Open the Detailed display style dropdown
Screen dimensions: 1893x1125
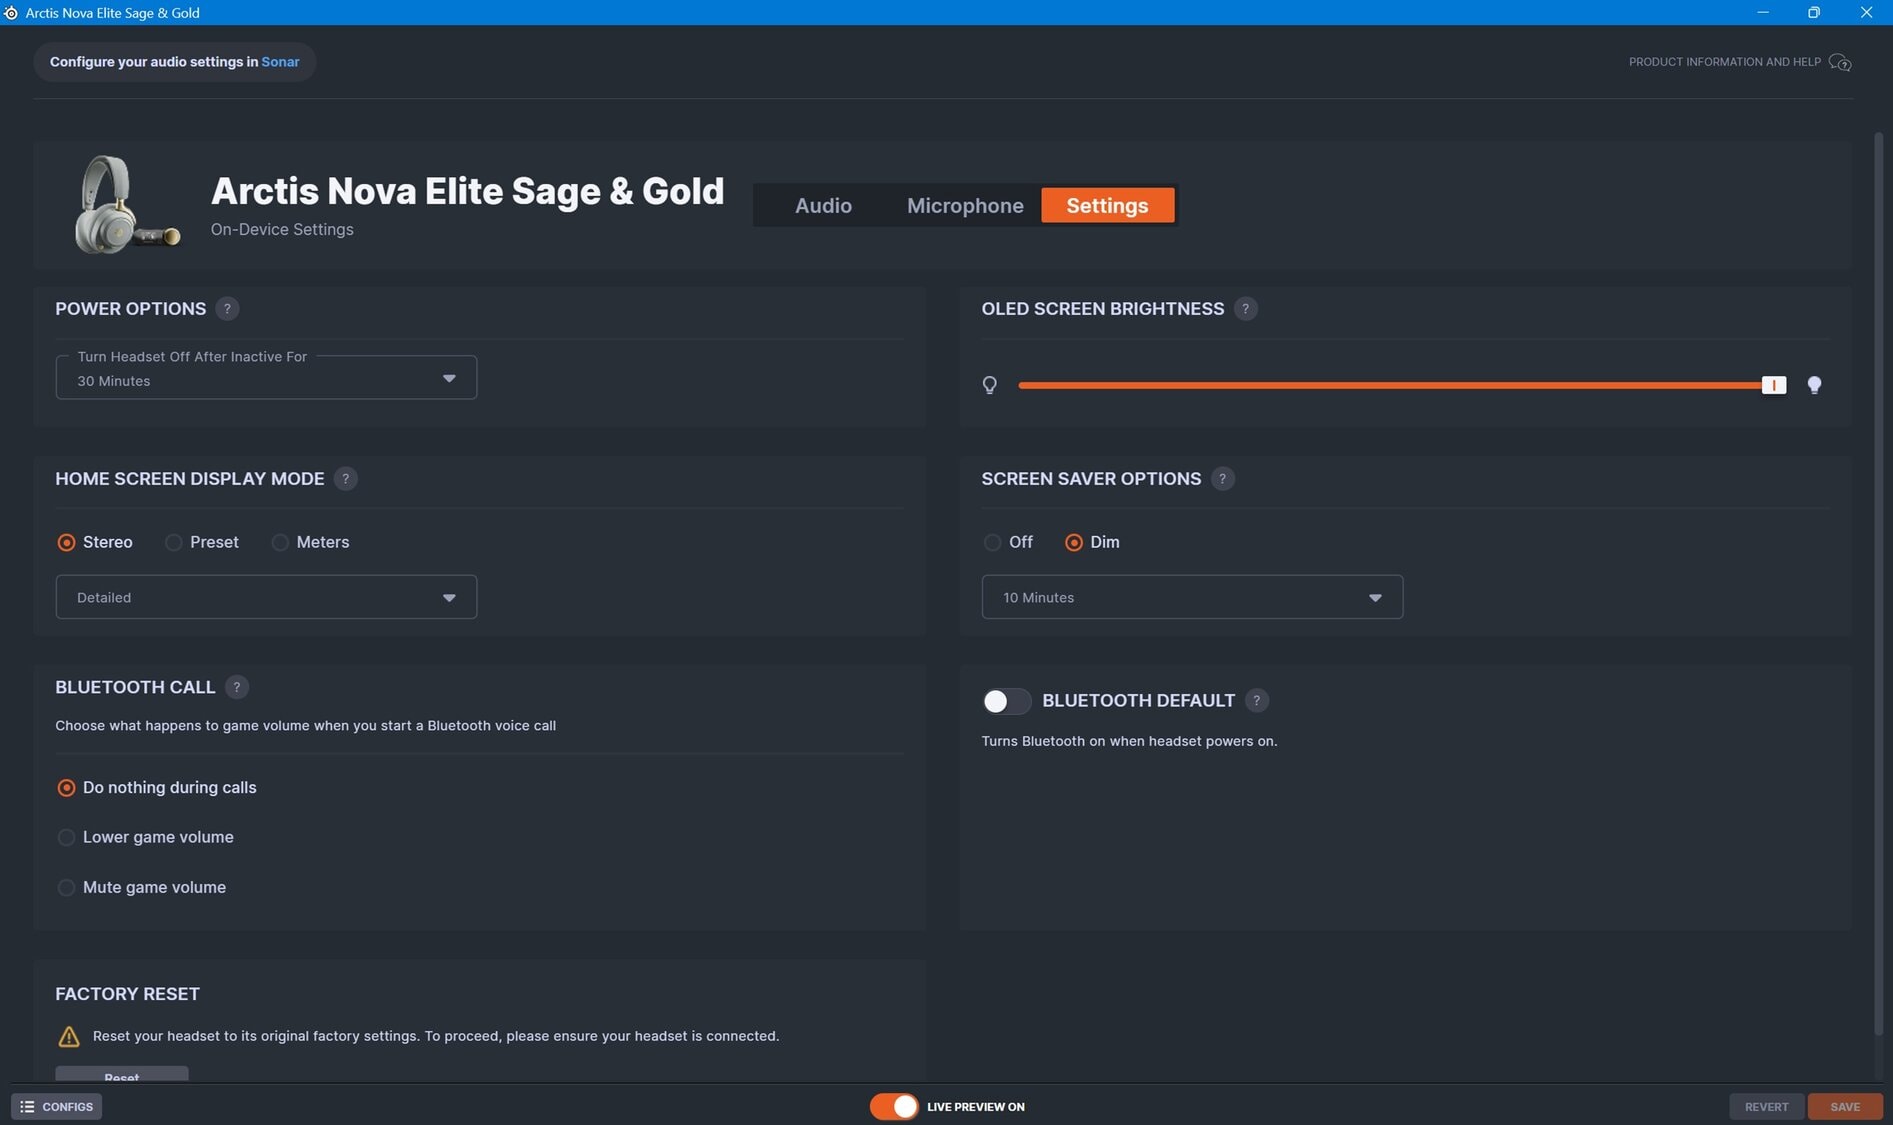266,597
